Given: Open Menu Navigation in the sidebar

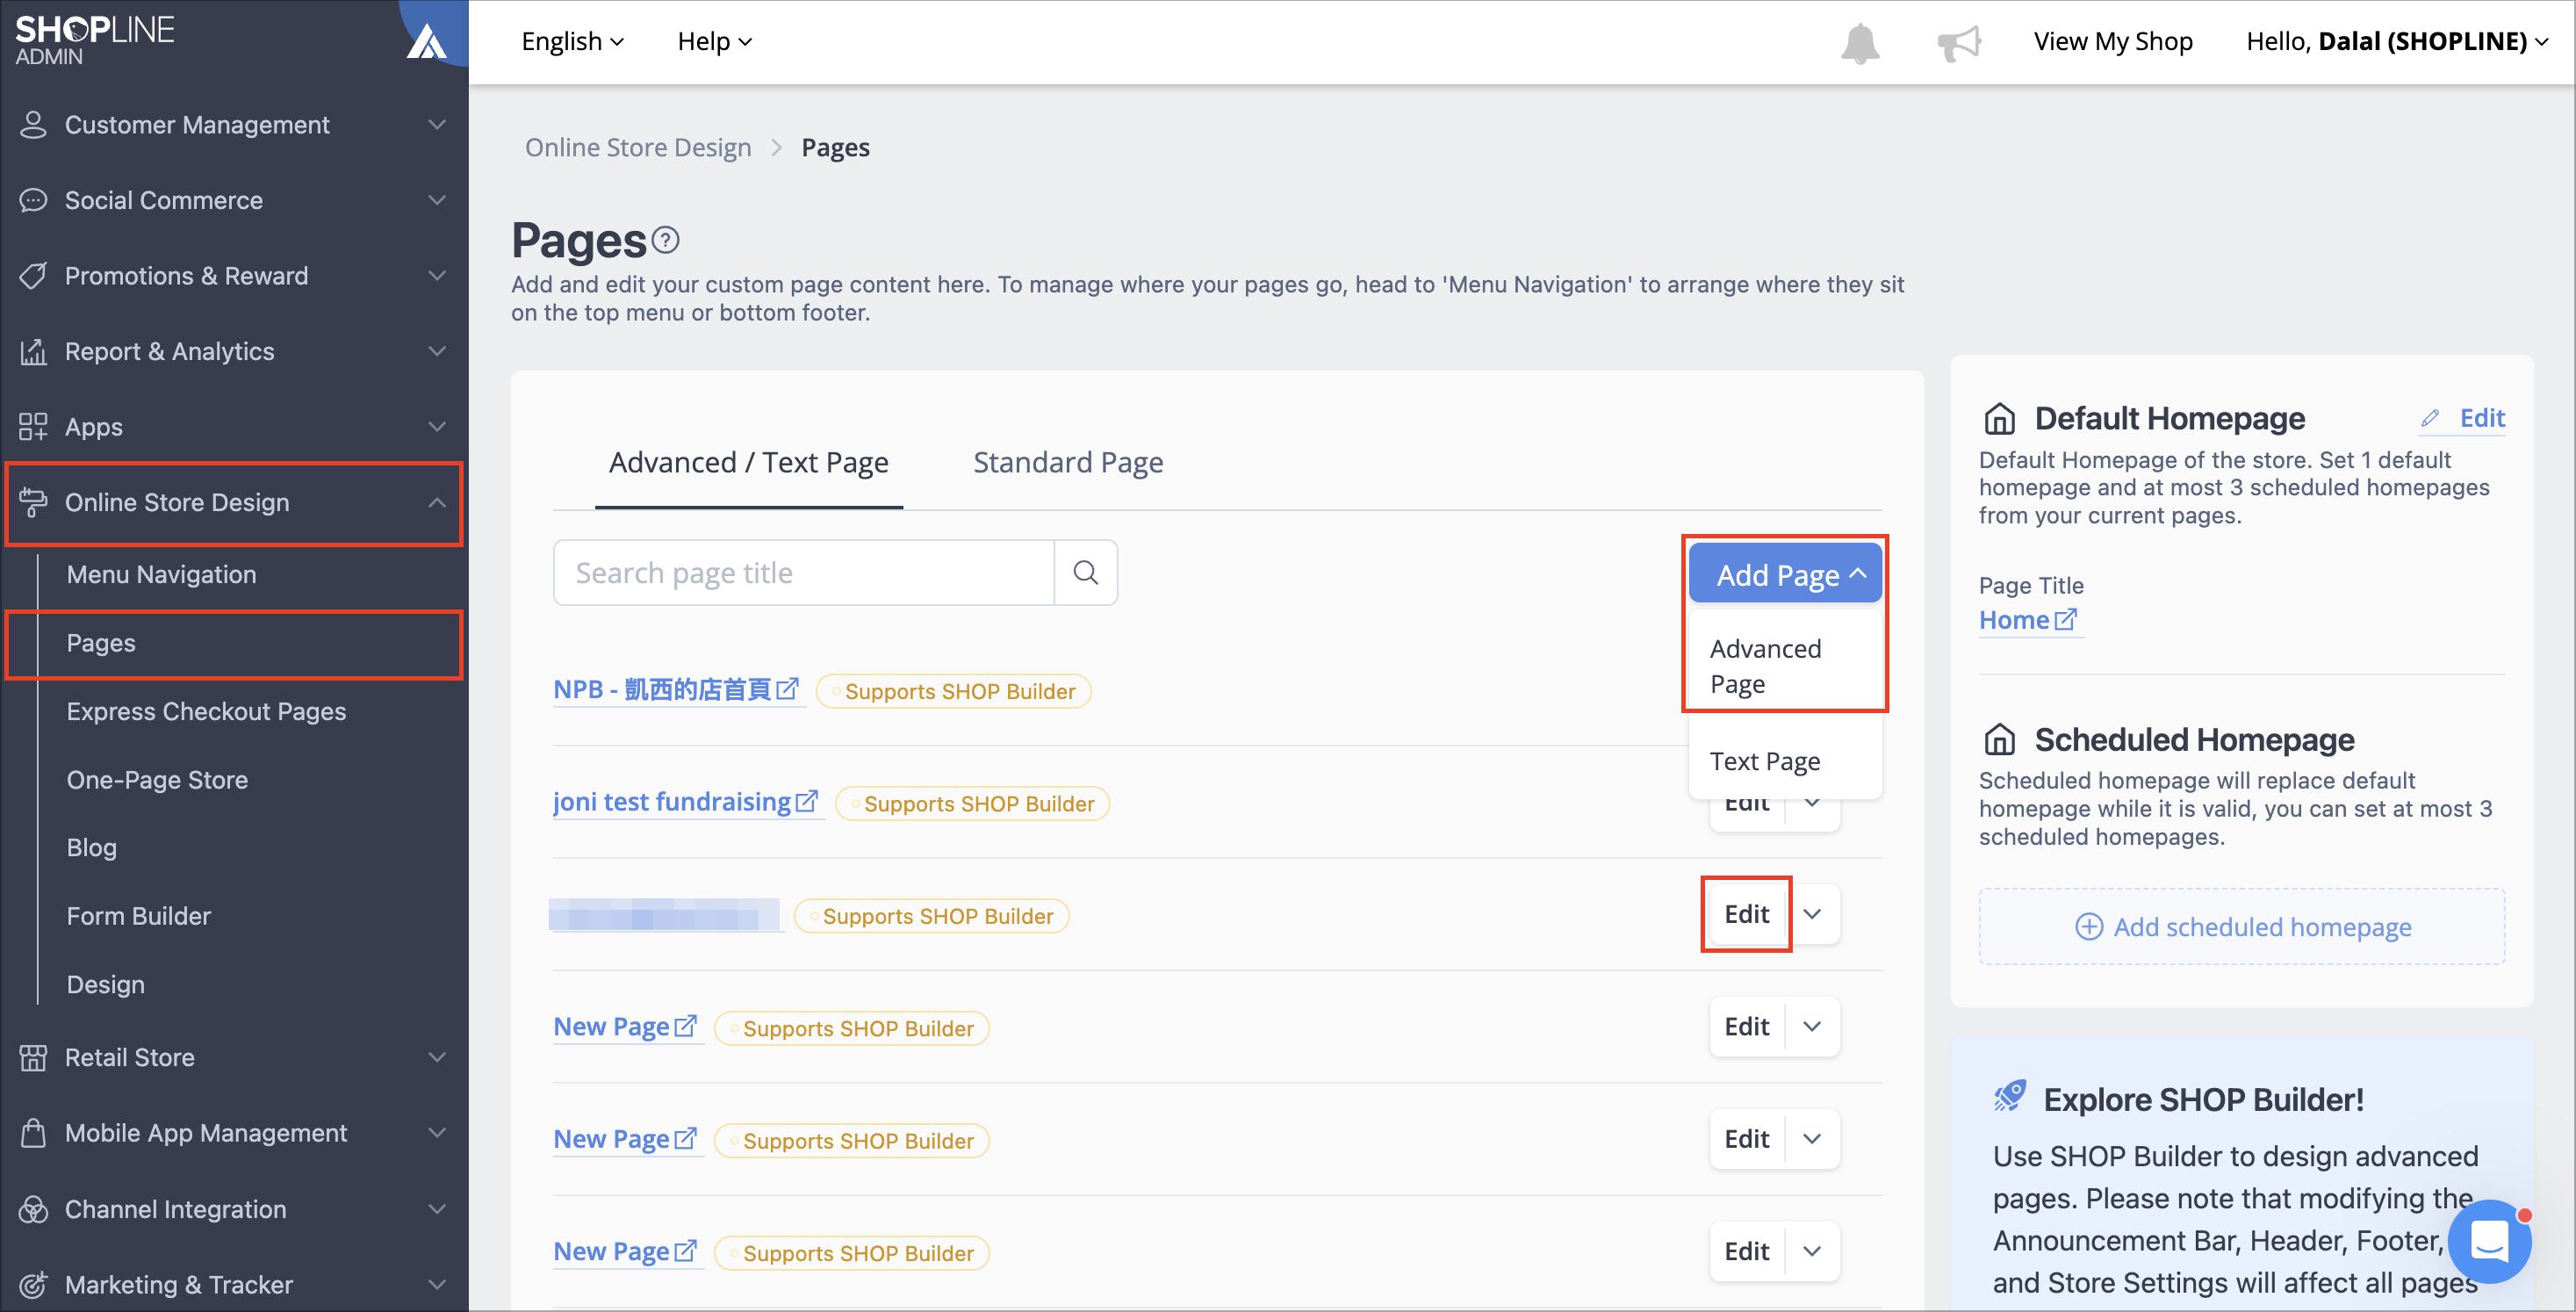Looking at the screenshot, I should click(161, 574).
